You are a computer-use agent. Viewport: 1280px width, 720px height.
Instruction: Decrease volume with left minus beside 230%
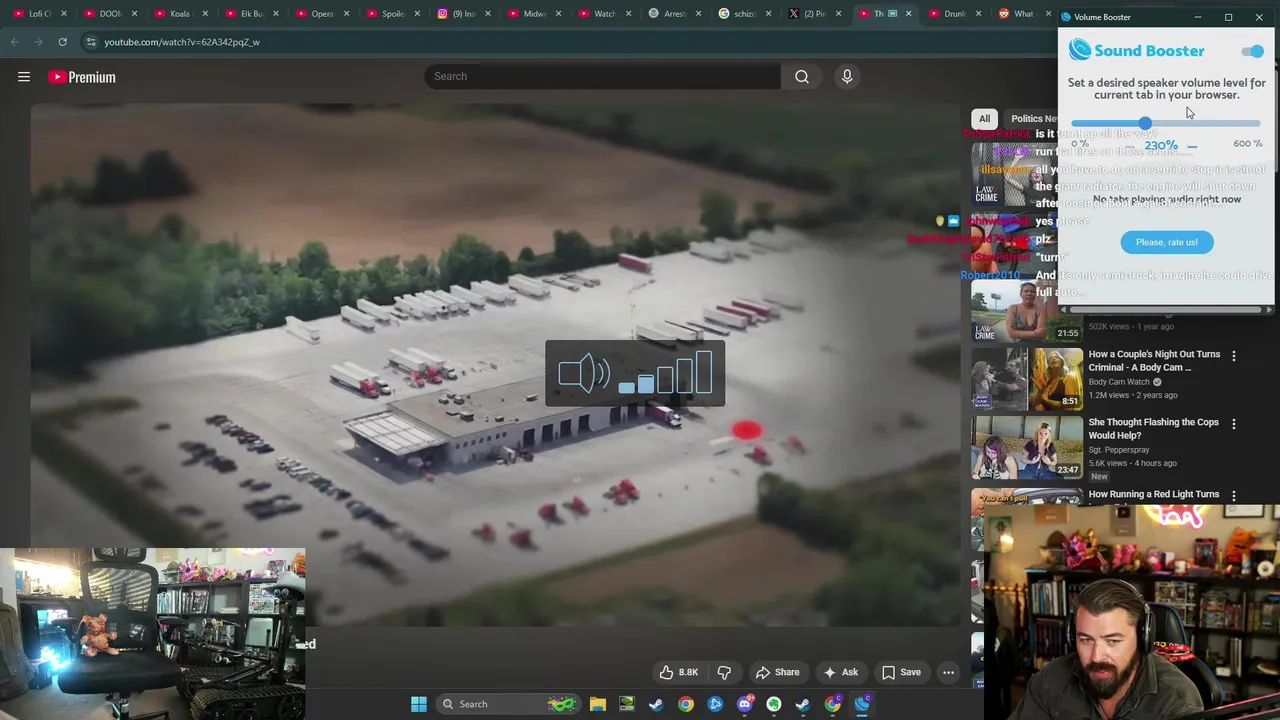point(1130,147)
